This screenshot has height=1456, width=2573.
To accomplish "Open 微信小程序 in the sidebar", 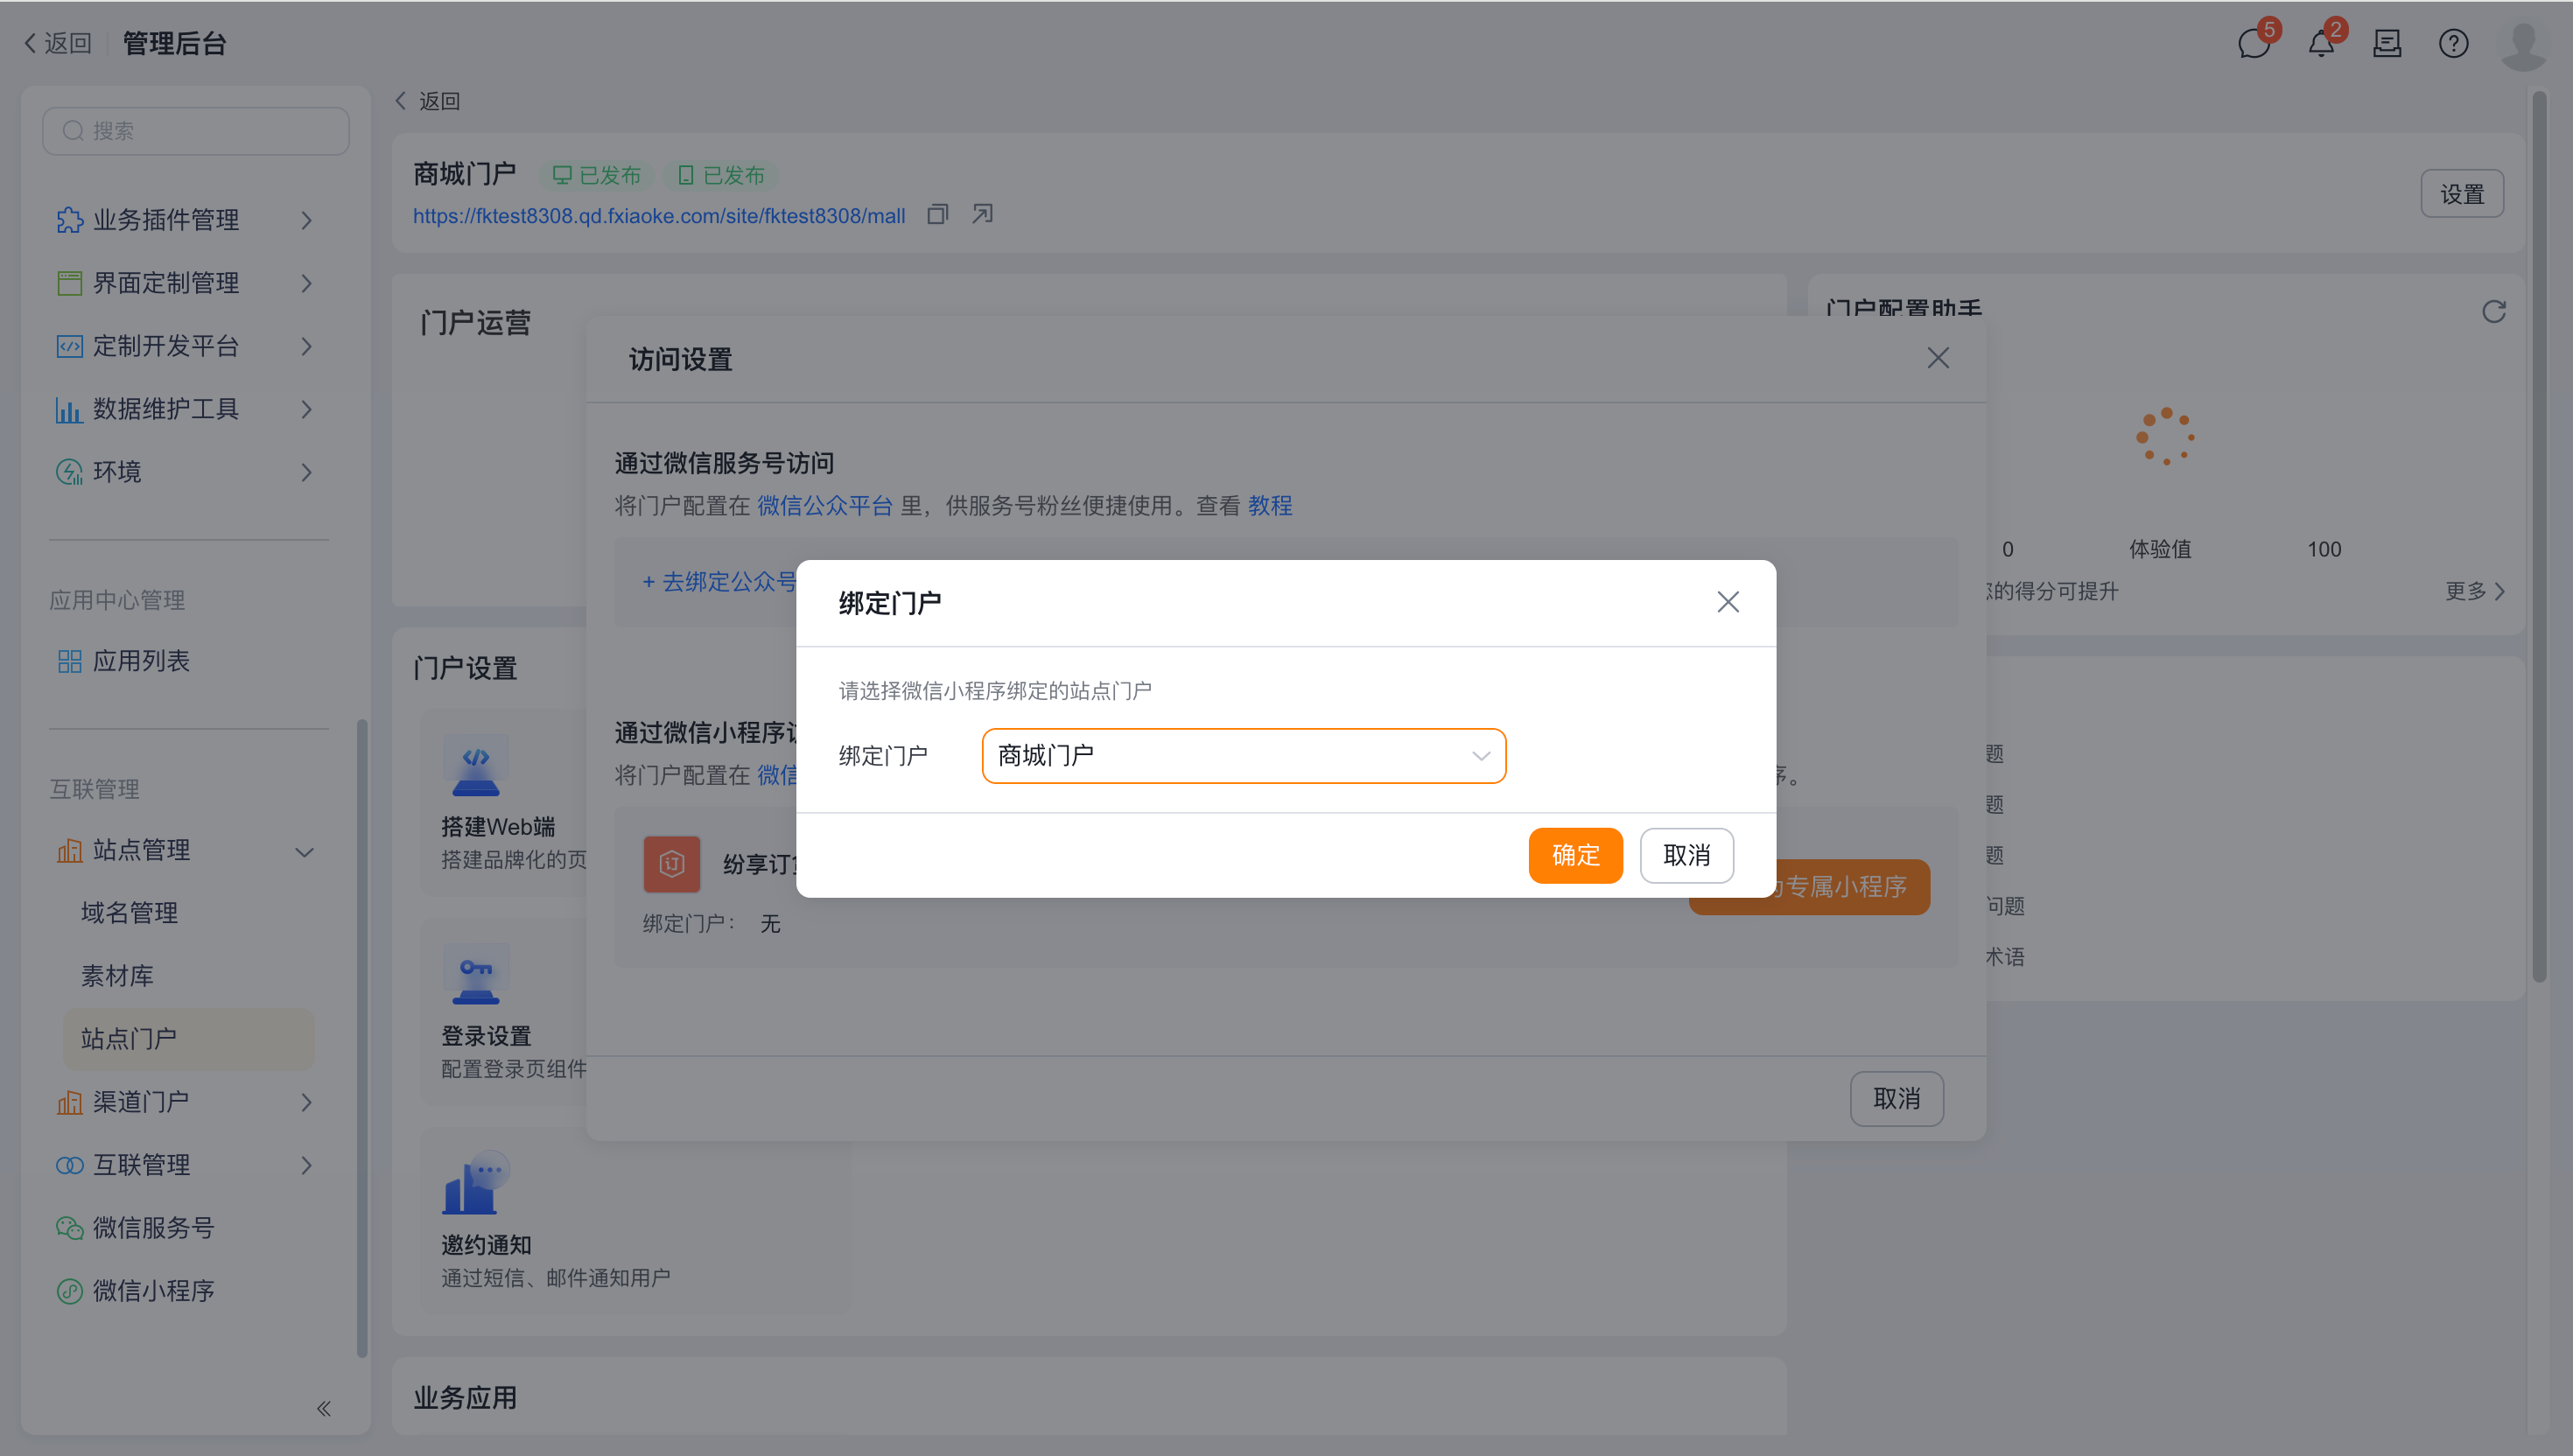I will (153, 1291).
